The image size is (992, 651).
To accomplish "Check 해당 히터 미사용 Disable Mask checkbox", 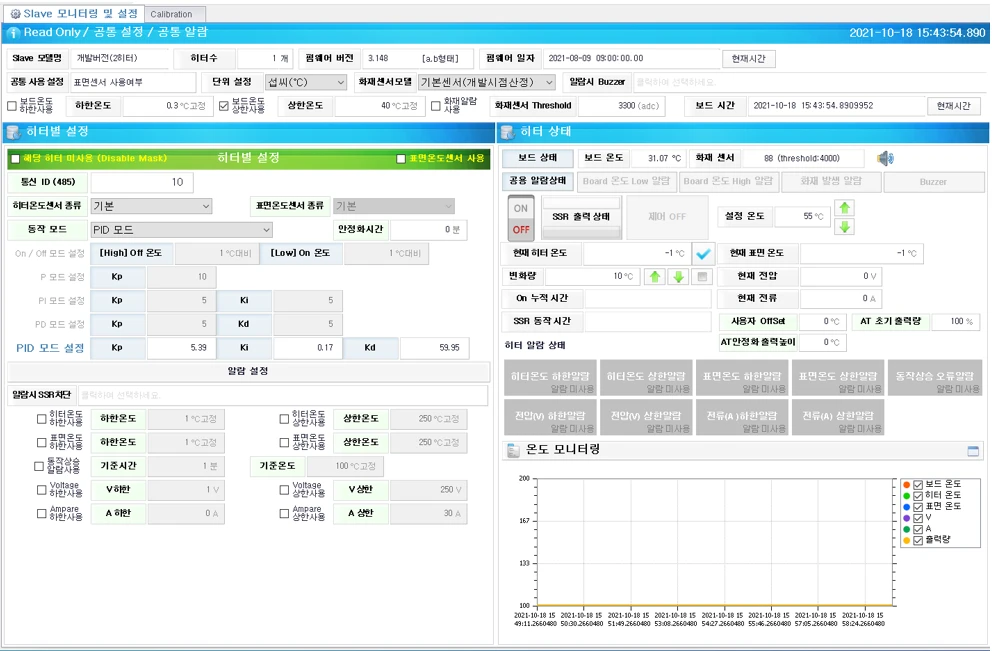I will [15, 159].
